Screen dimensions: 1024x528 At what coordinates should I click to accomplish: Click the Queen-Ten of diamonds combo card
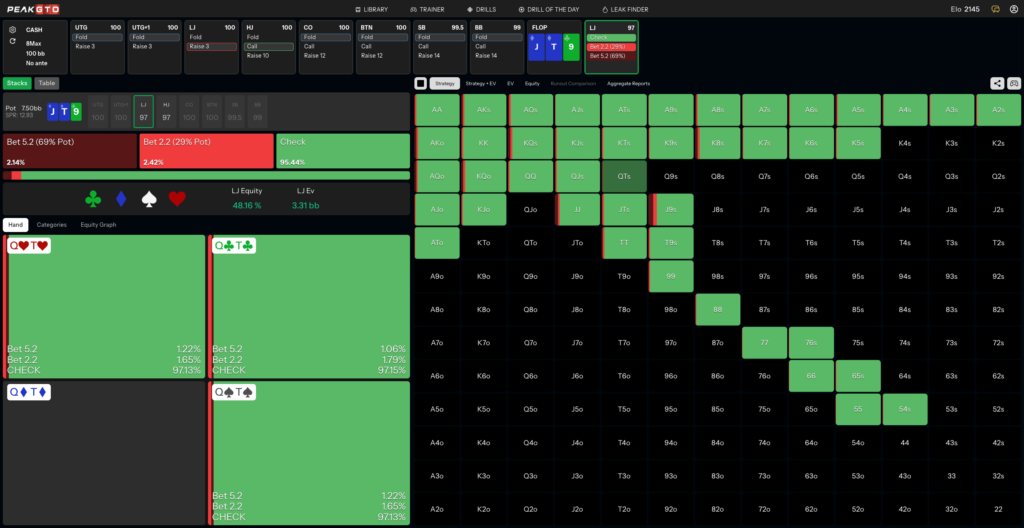tap(104, 453)
